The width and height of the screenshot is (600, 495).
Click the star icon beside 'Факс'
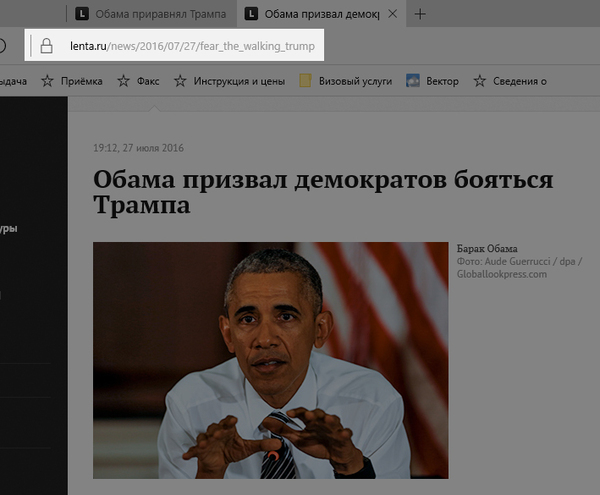[x=124, y=81]
